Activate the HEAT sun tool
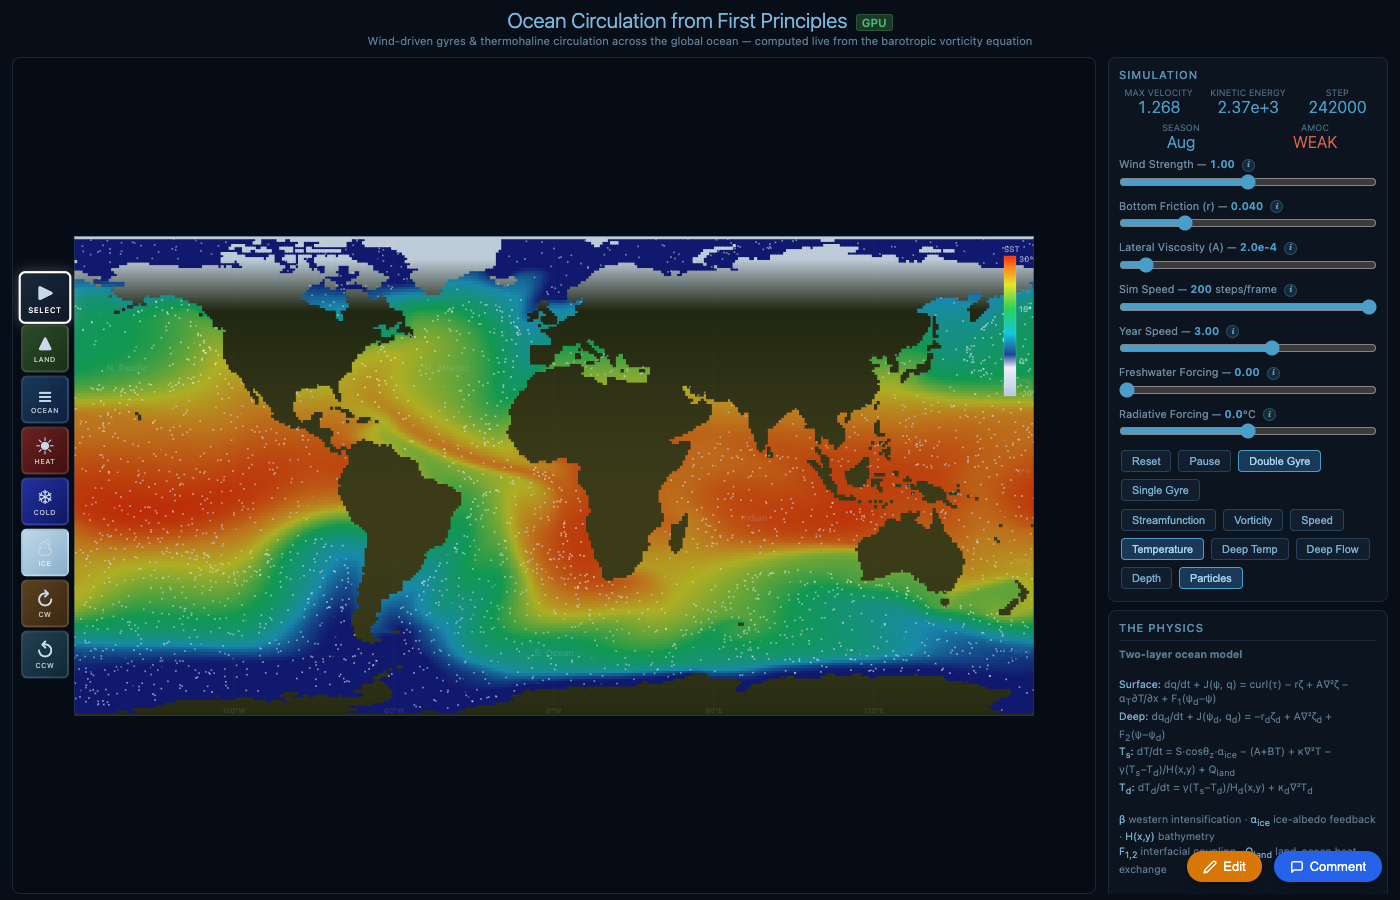 pos(45,451)
